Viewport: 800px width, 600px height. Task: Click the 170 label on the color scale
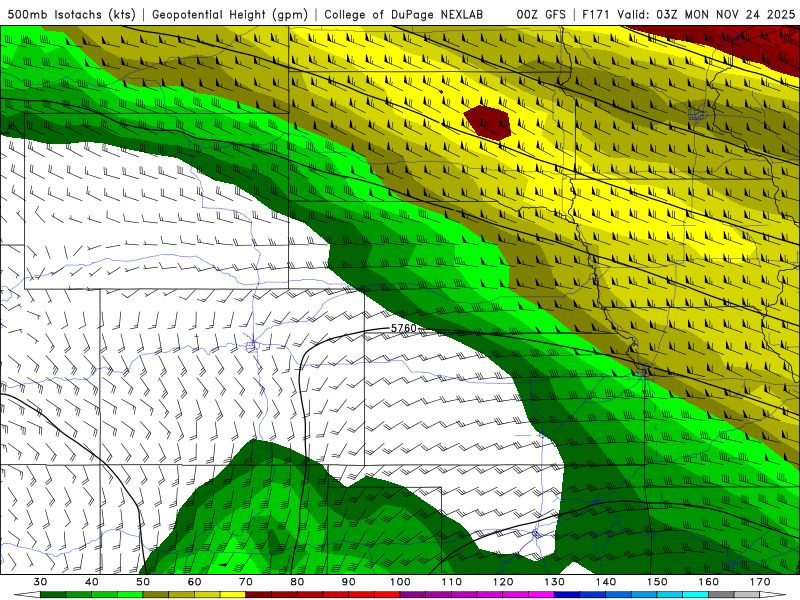click(760, 582)
